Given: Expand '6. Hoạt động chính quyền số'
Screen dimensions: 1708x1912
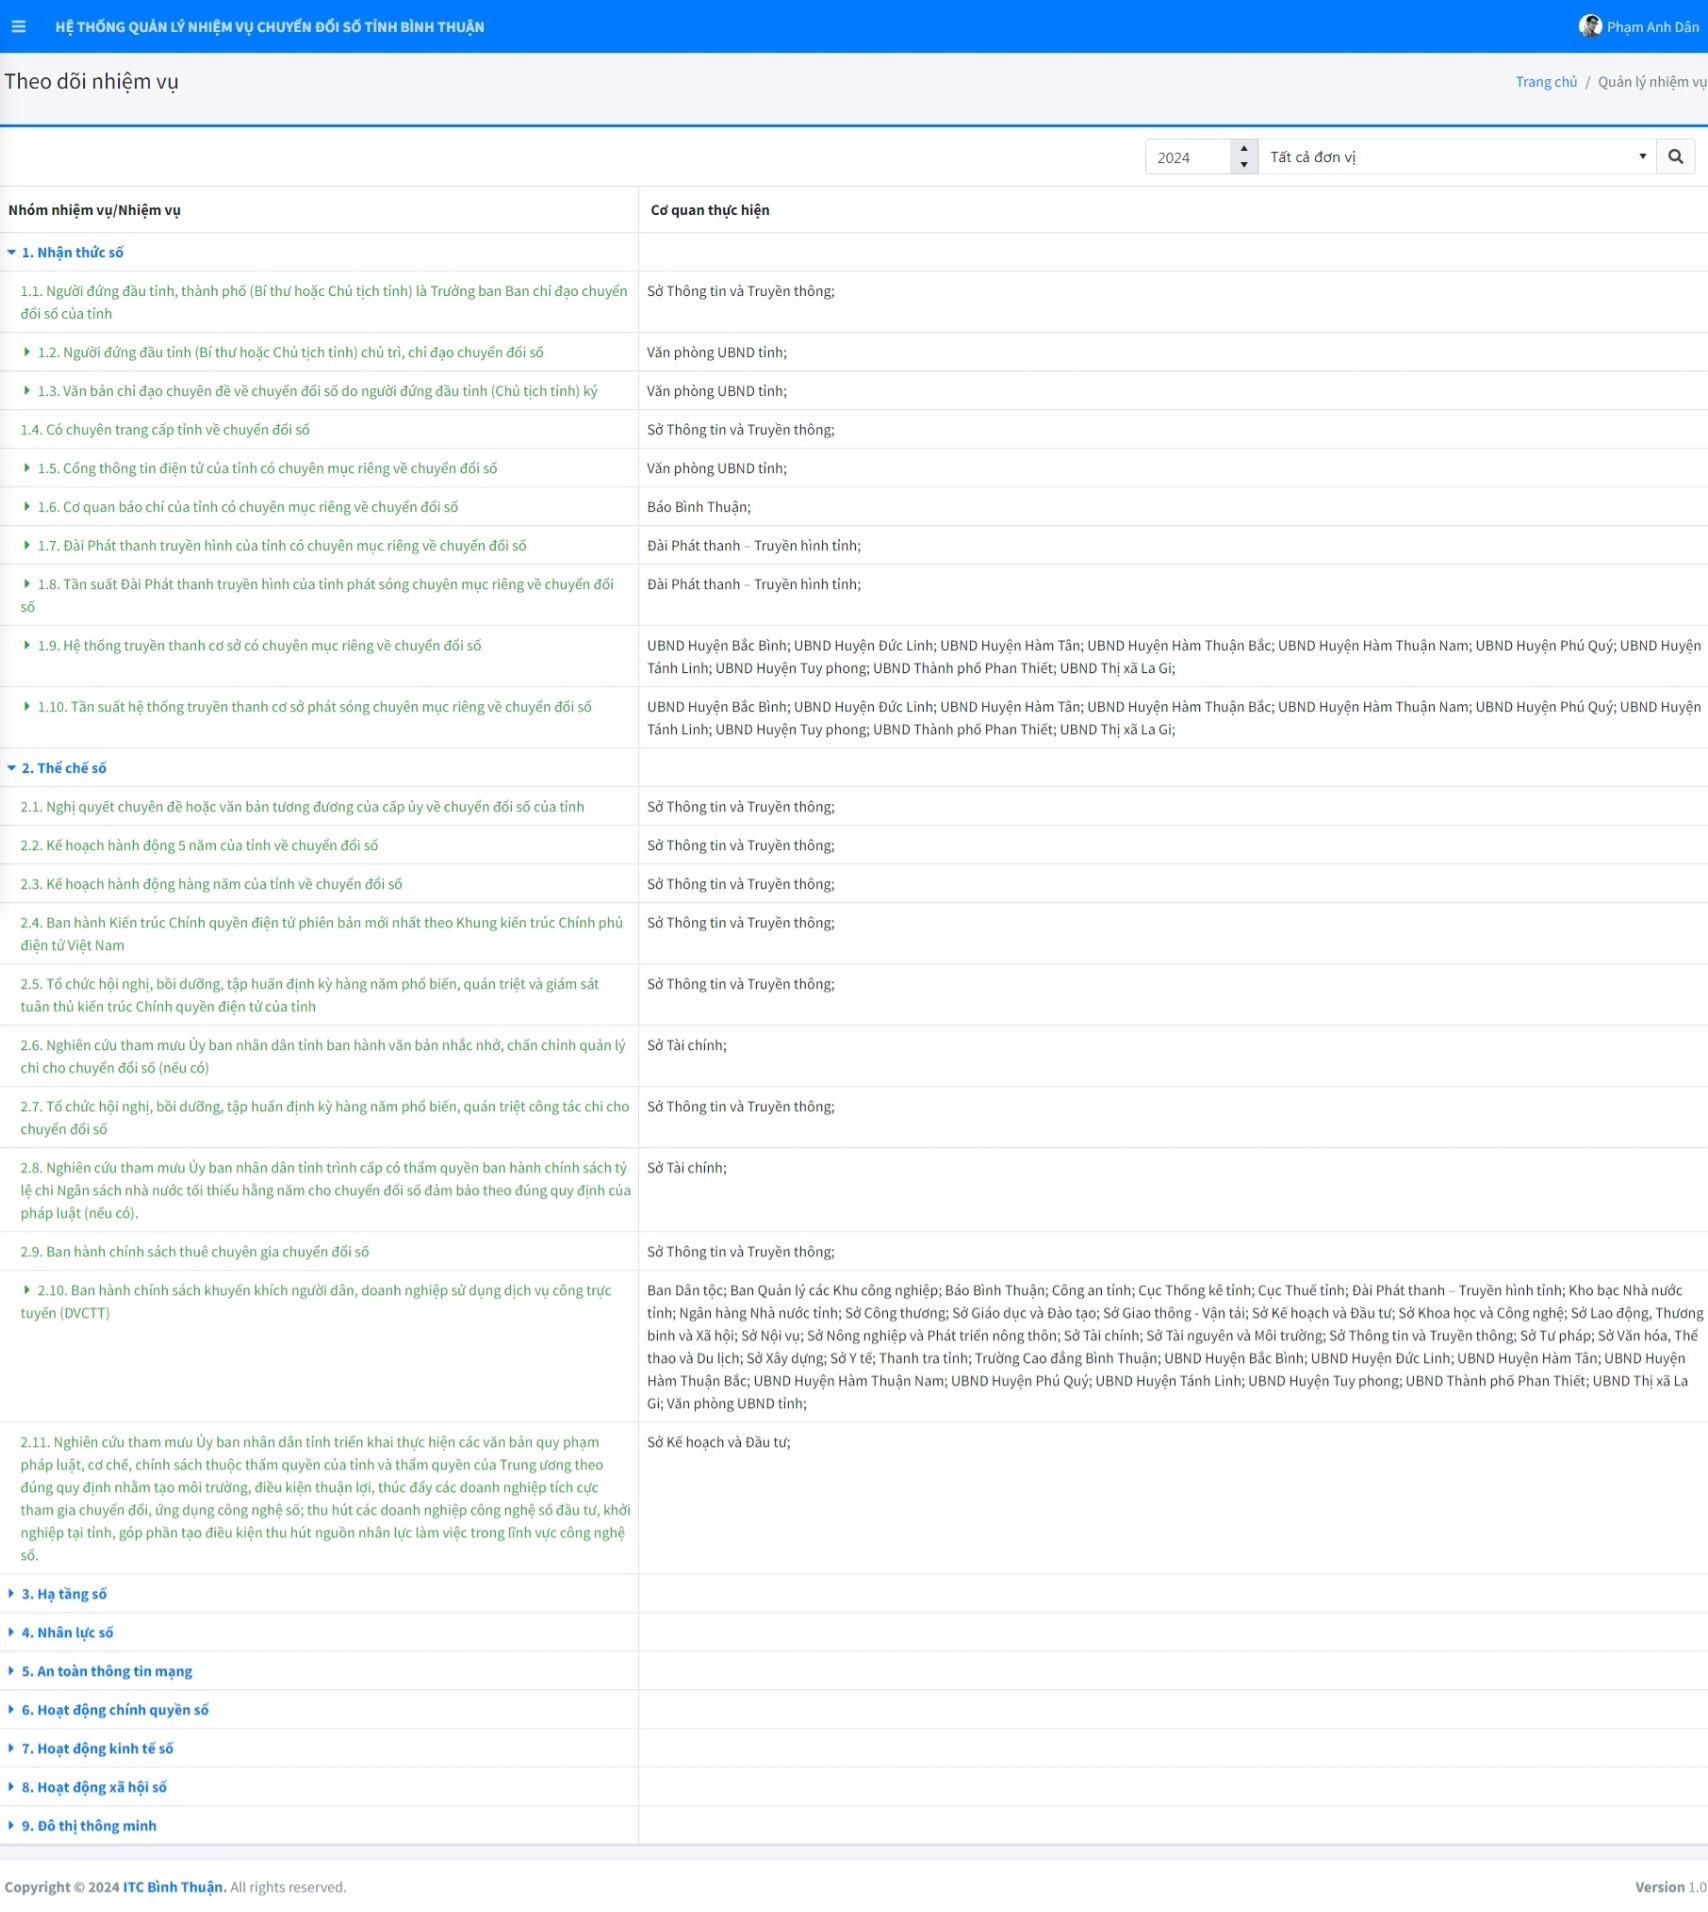Looking at the screenshot, I should 12,1710.
